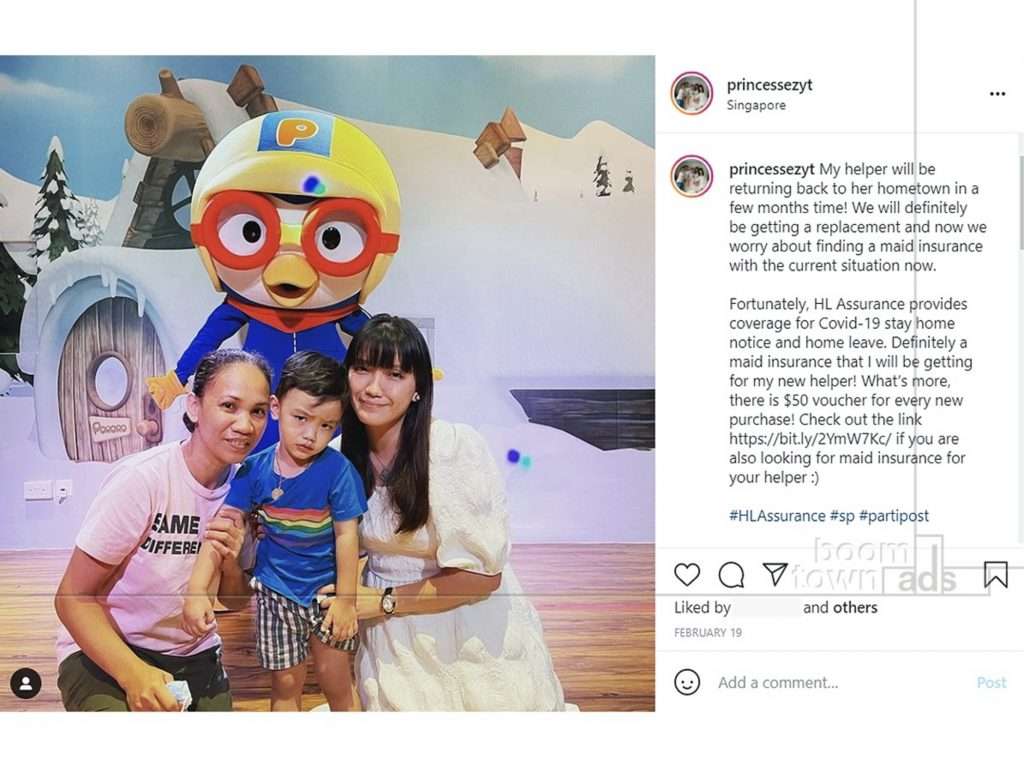Open Singapore location link
Viewport: 1024px width, 768px height.
pos(756,105)
